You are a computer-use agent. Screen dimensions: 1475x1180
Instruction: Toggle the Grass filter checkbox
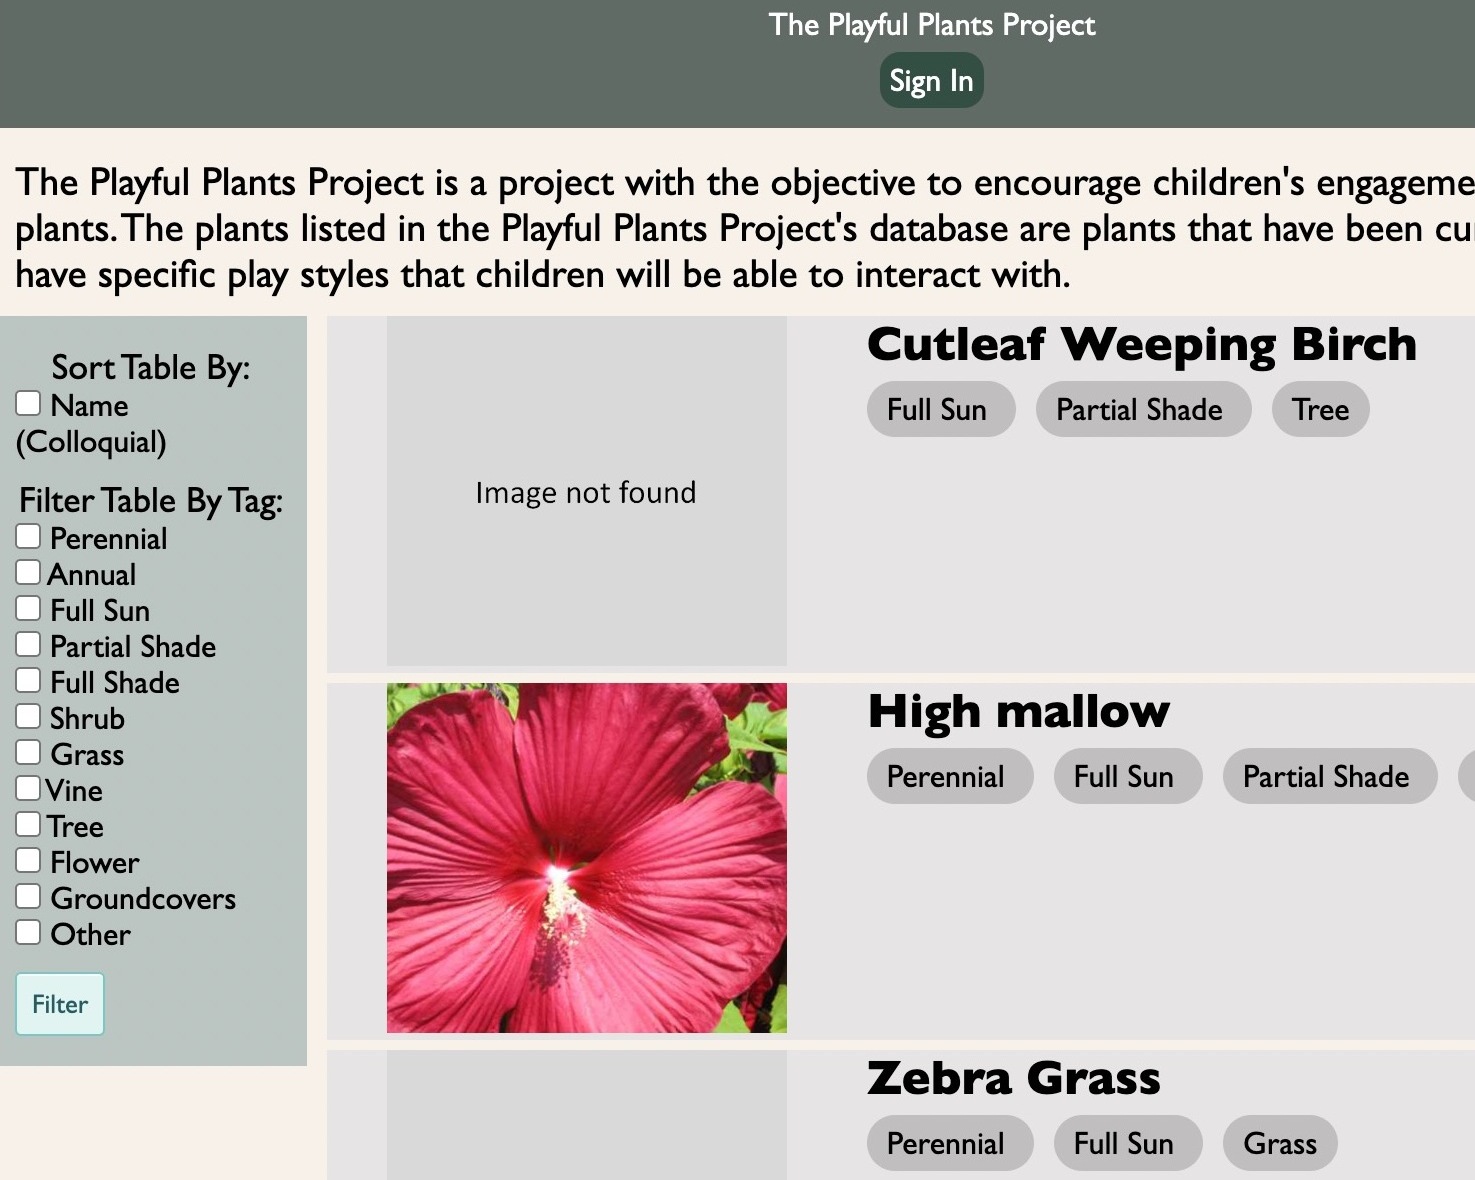click(x=28, y=752)
